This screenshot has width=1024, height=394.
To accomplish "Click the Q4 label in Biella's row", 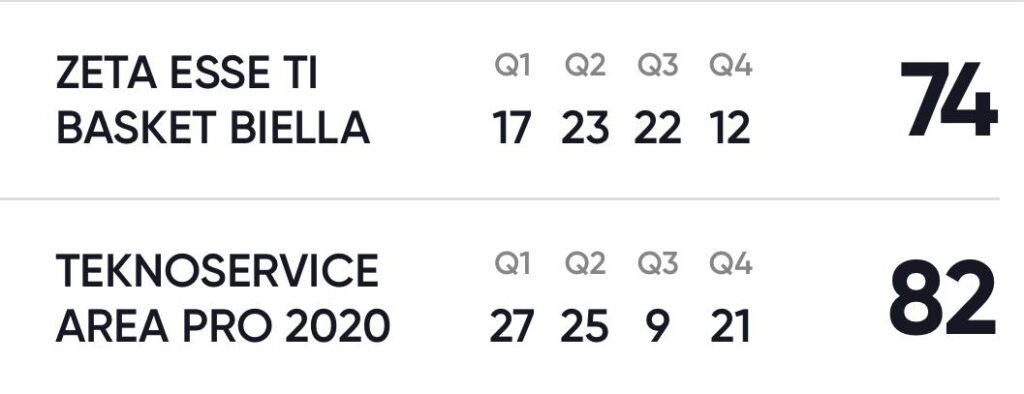I will tap(731, 66).
